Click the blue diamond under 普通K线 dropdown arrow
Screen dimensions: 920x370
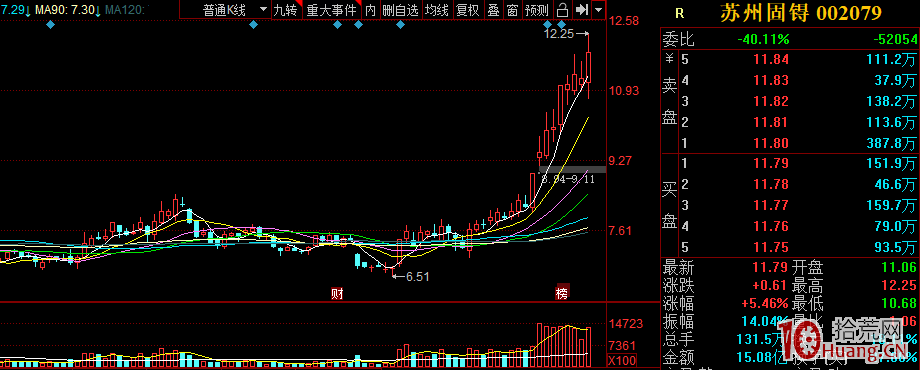click(253, 25)
